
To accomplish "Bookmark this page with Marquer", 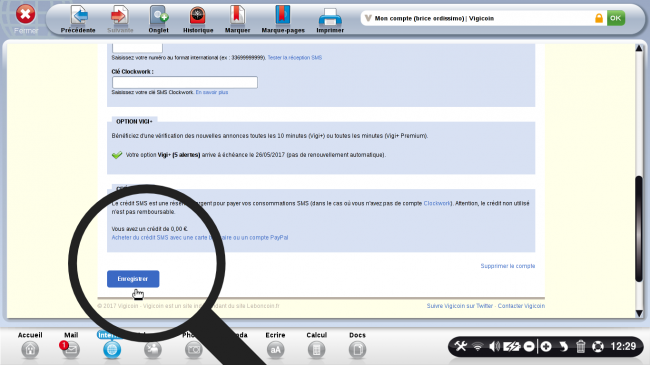I will click(x=237, y=16).
